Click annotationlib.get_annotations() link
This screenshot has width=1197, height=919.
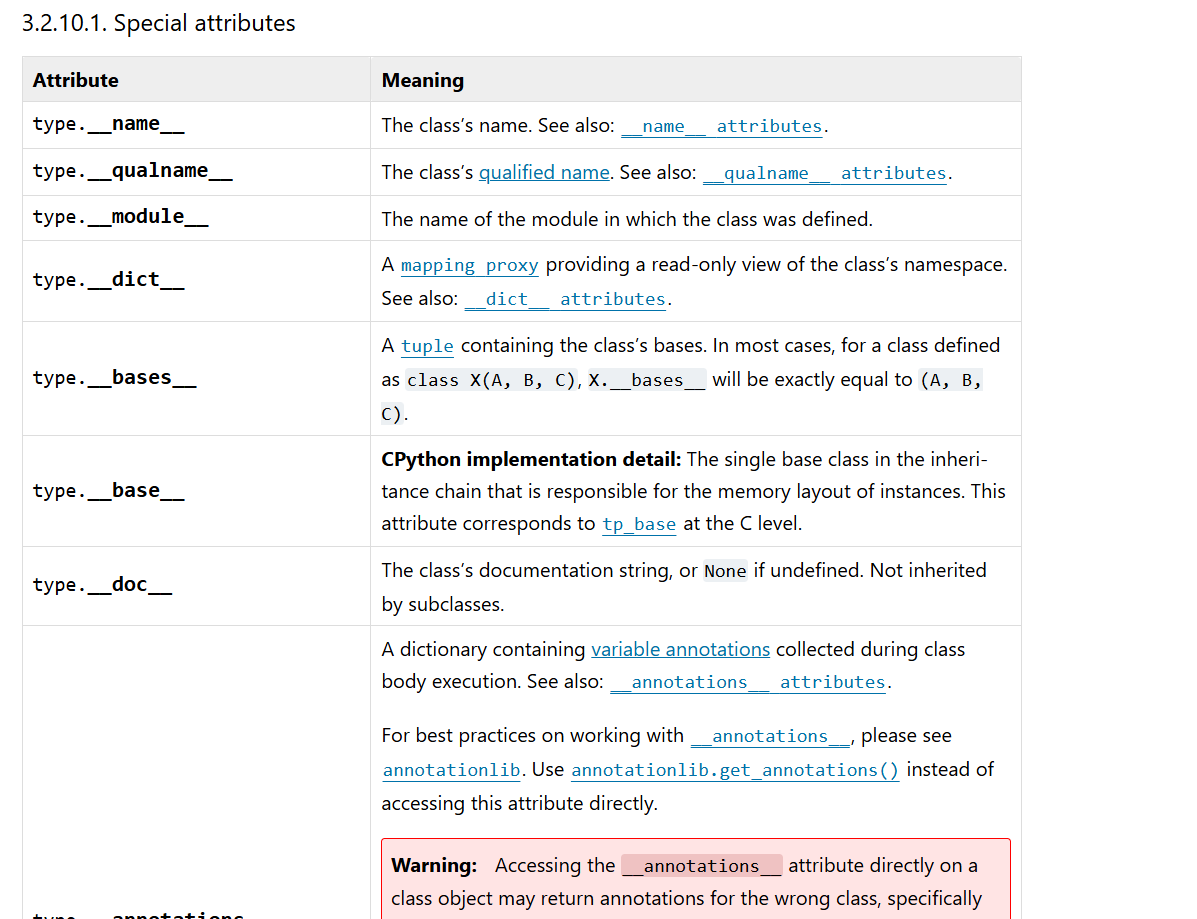[x=735, y=770]
